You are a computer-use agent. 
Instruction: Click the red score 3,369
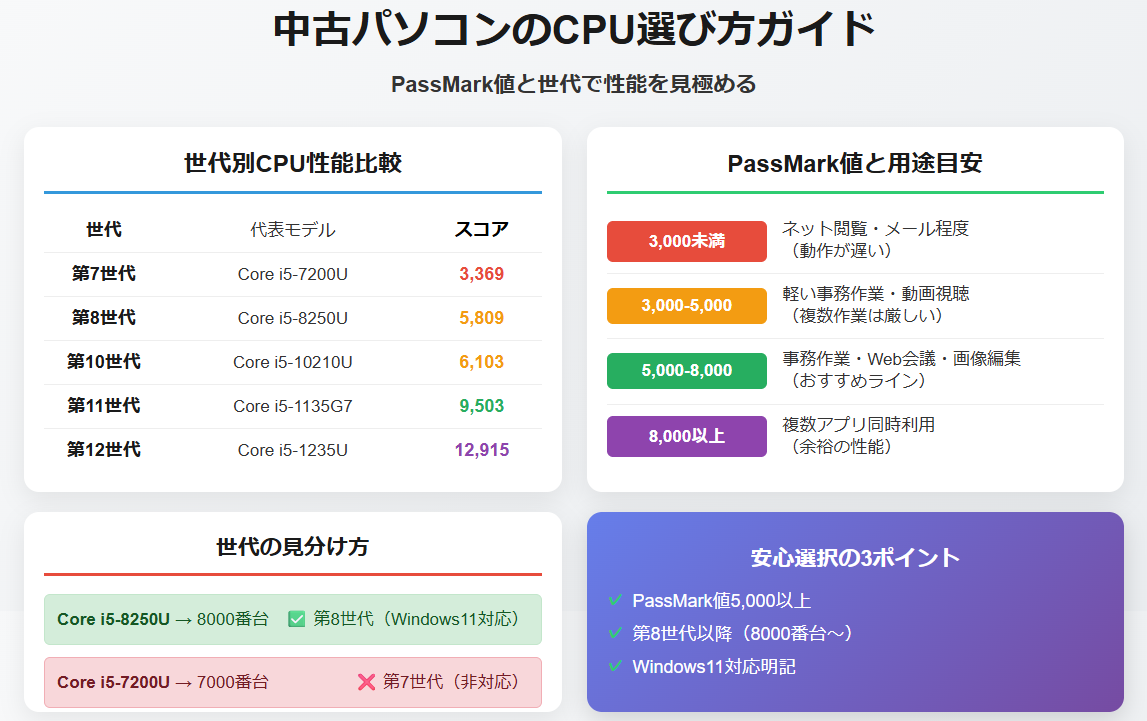pyautogui.click(x=481, y=274)
